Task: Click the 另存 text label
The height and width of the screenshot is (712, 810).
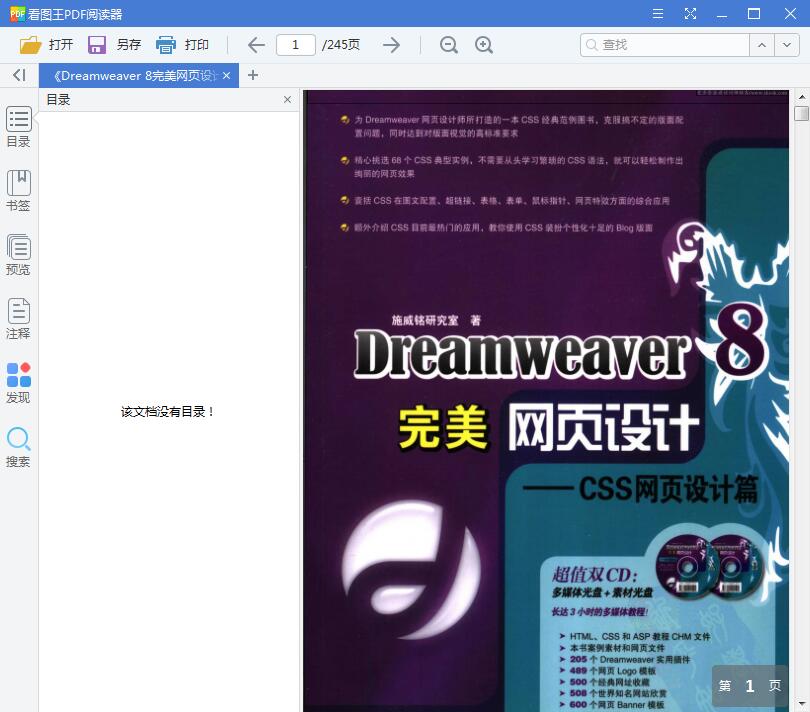Action: [129, 45]
